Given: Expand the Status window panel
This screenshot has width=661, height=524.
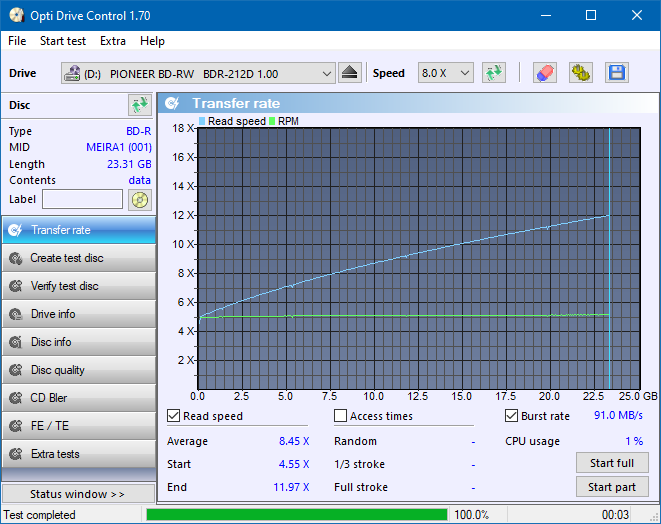Looking at the screenshot, I should pos(78,494).
